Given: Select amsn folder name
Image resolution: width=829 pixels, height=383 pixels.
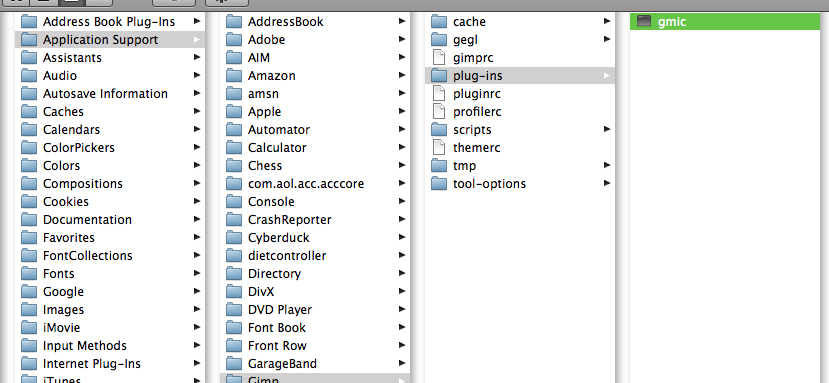Looking at the screenshot, I should [263, 94].
